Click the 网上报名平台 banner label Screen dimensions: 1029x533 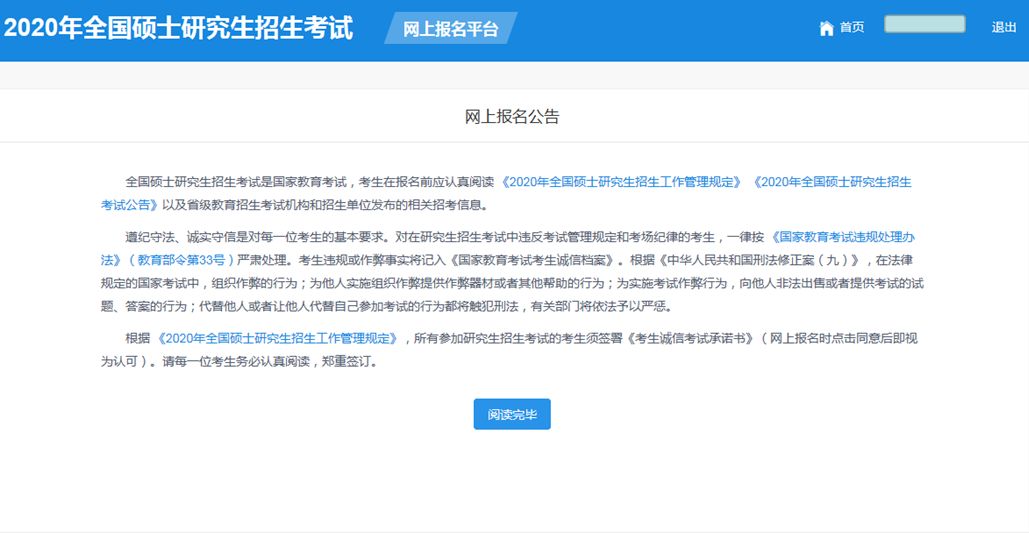coord(450,29)
